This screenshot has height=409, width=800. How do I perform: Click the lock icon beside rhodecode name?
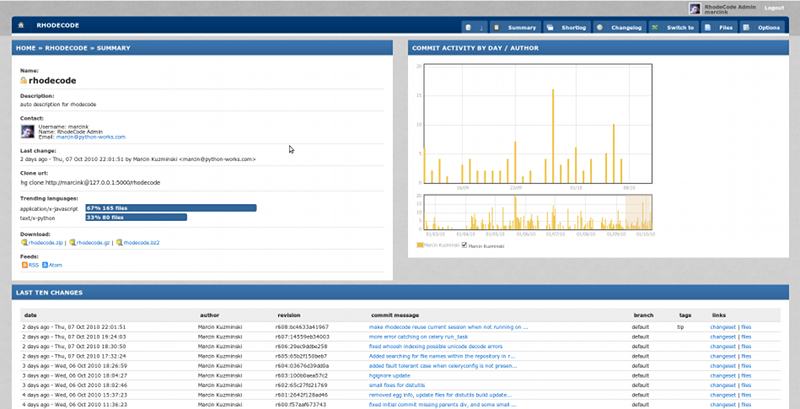coord(24,80)
